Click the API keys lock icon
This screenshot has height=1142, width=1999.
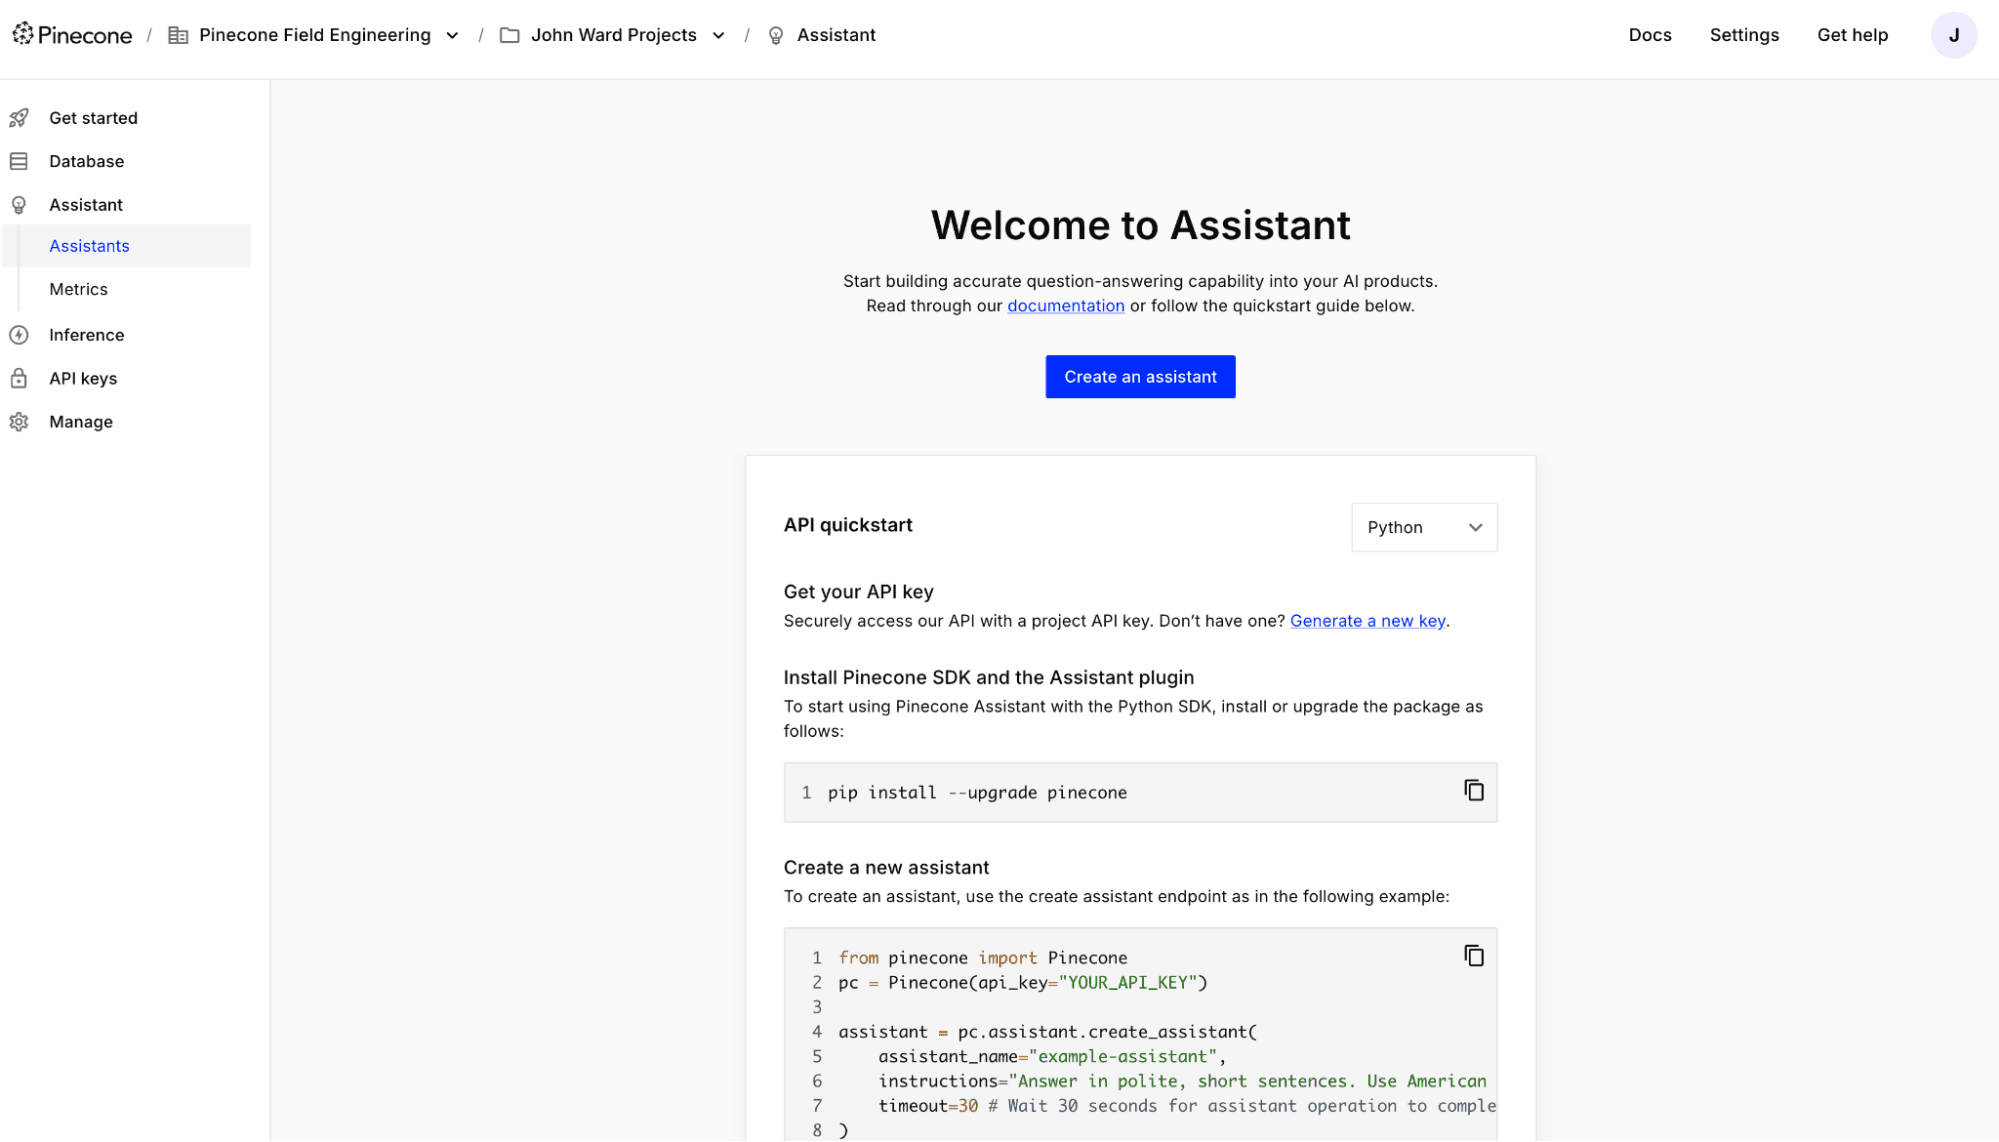19,378
